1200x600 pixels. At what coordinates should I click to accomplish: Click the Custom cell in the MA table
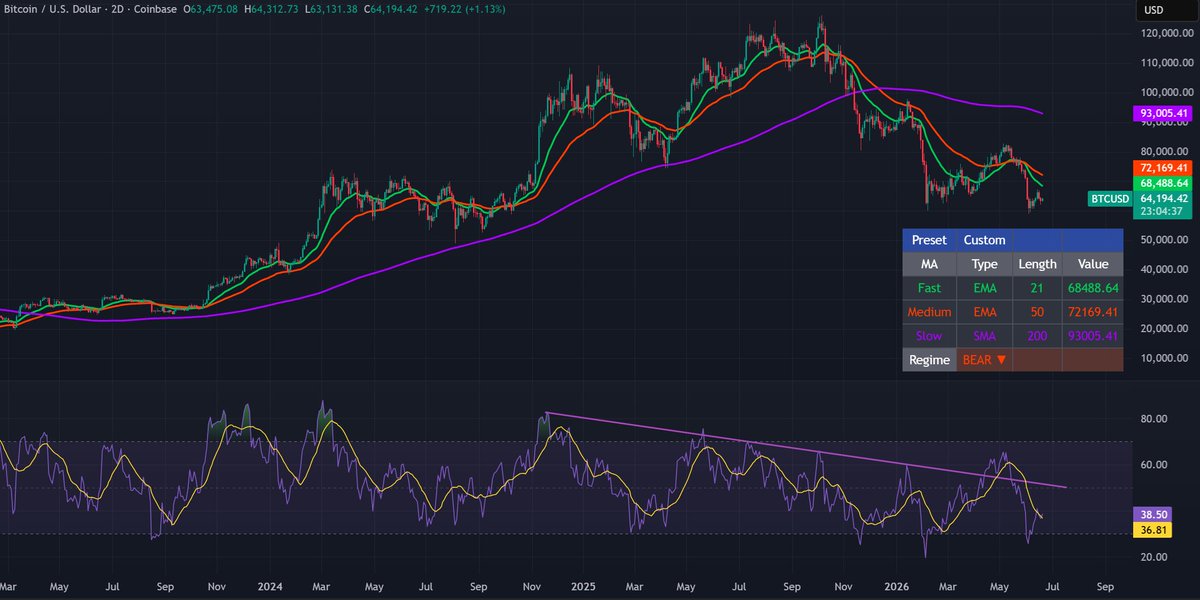pos(984,240)
